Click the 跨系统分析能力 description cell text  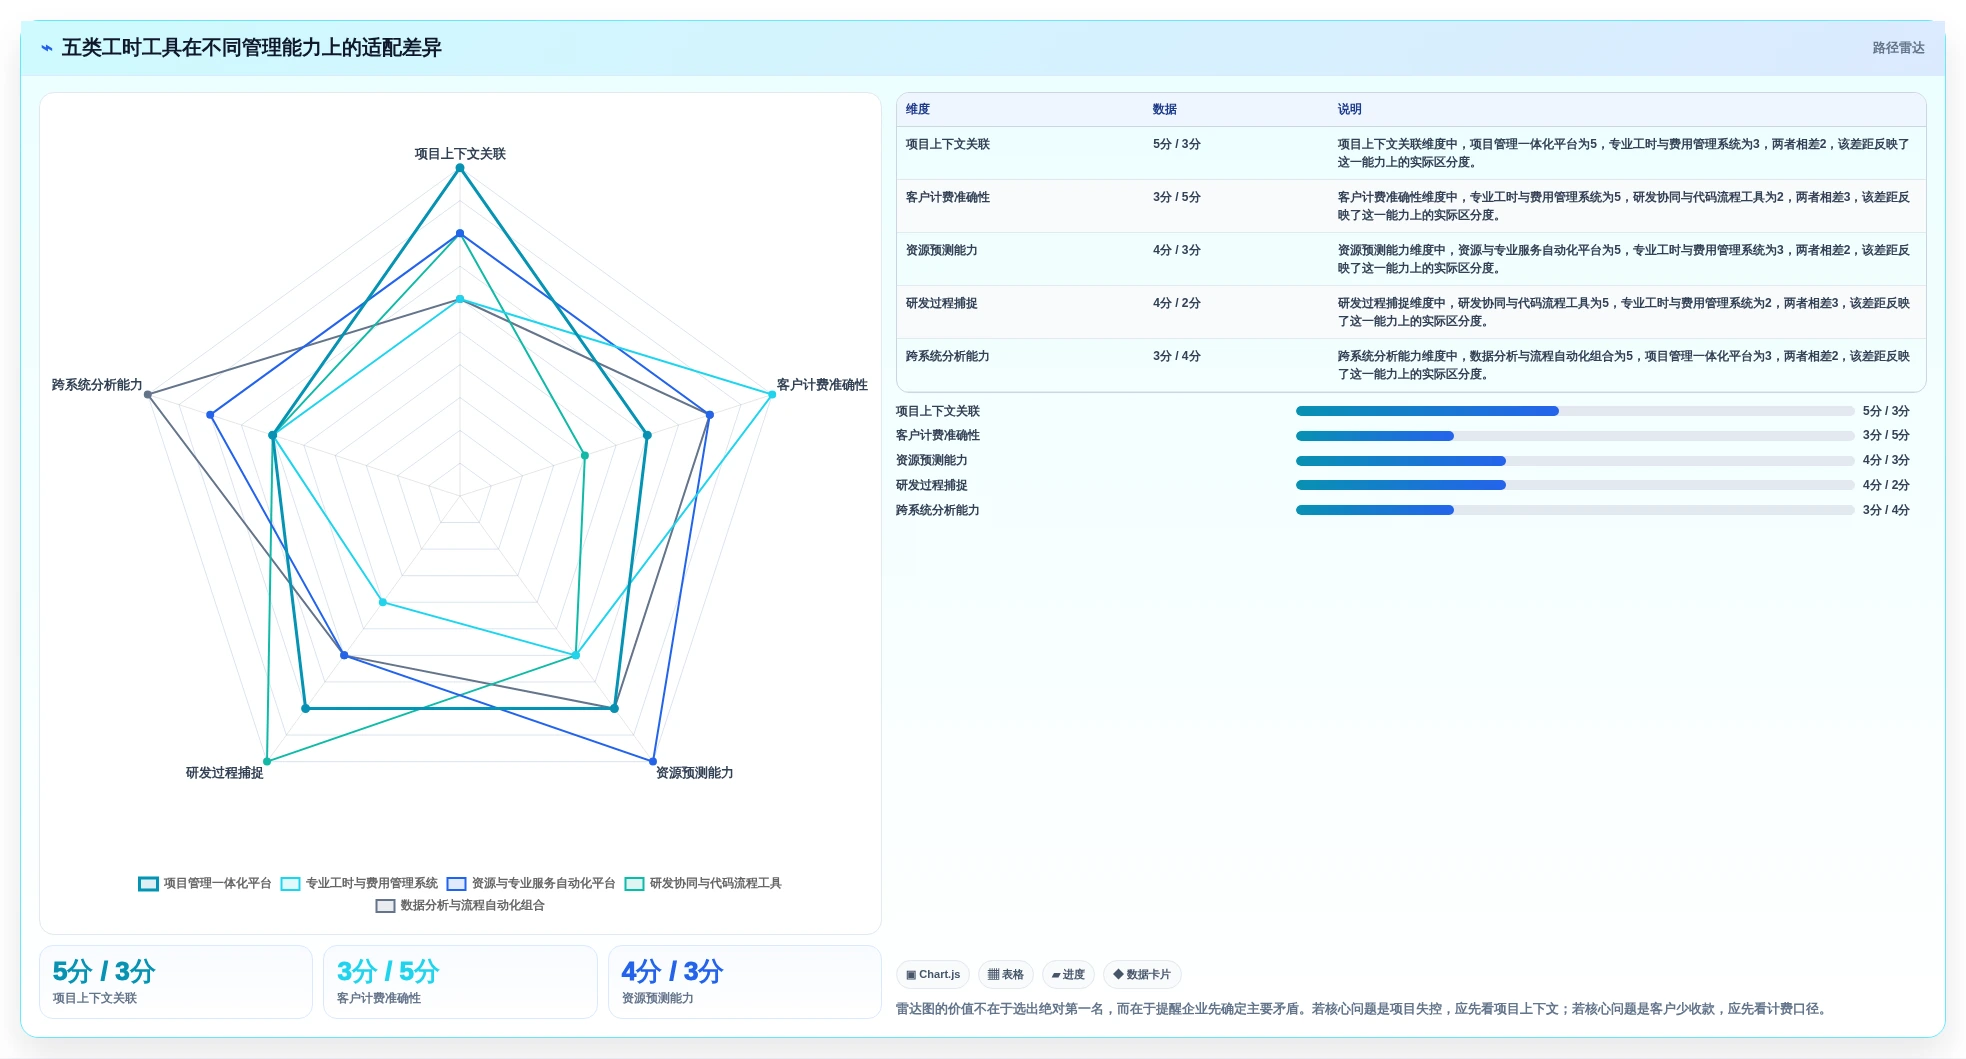pyautogui.click(x=1624, y=365)
